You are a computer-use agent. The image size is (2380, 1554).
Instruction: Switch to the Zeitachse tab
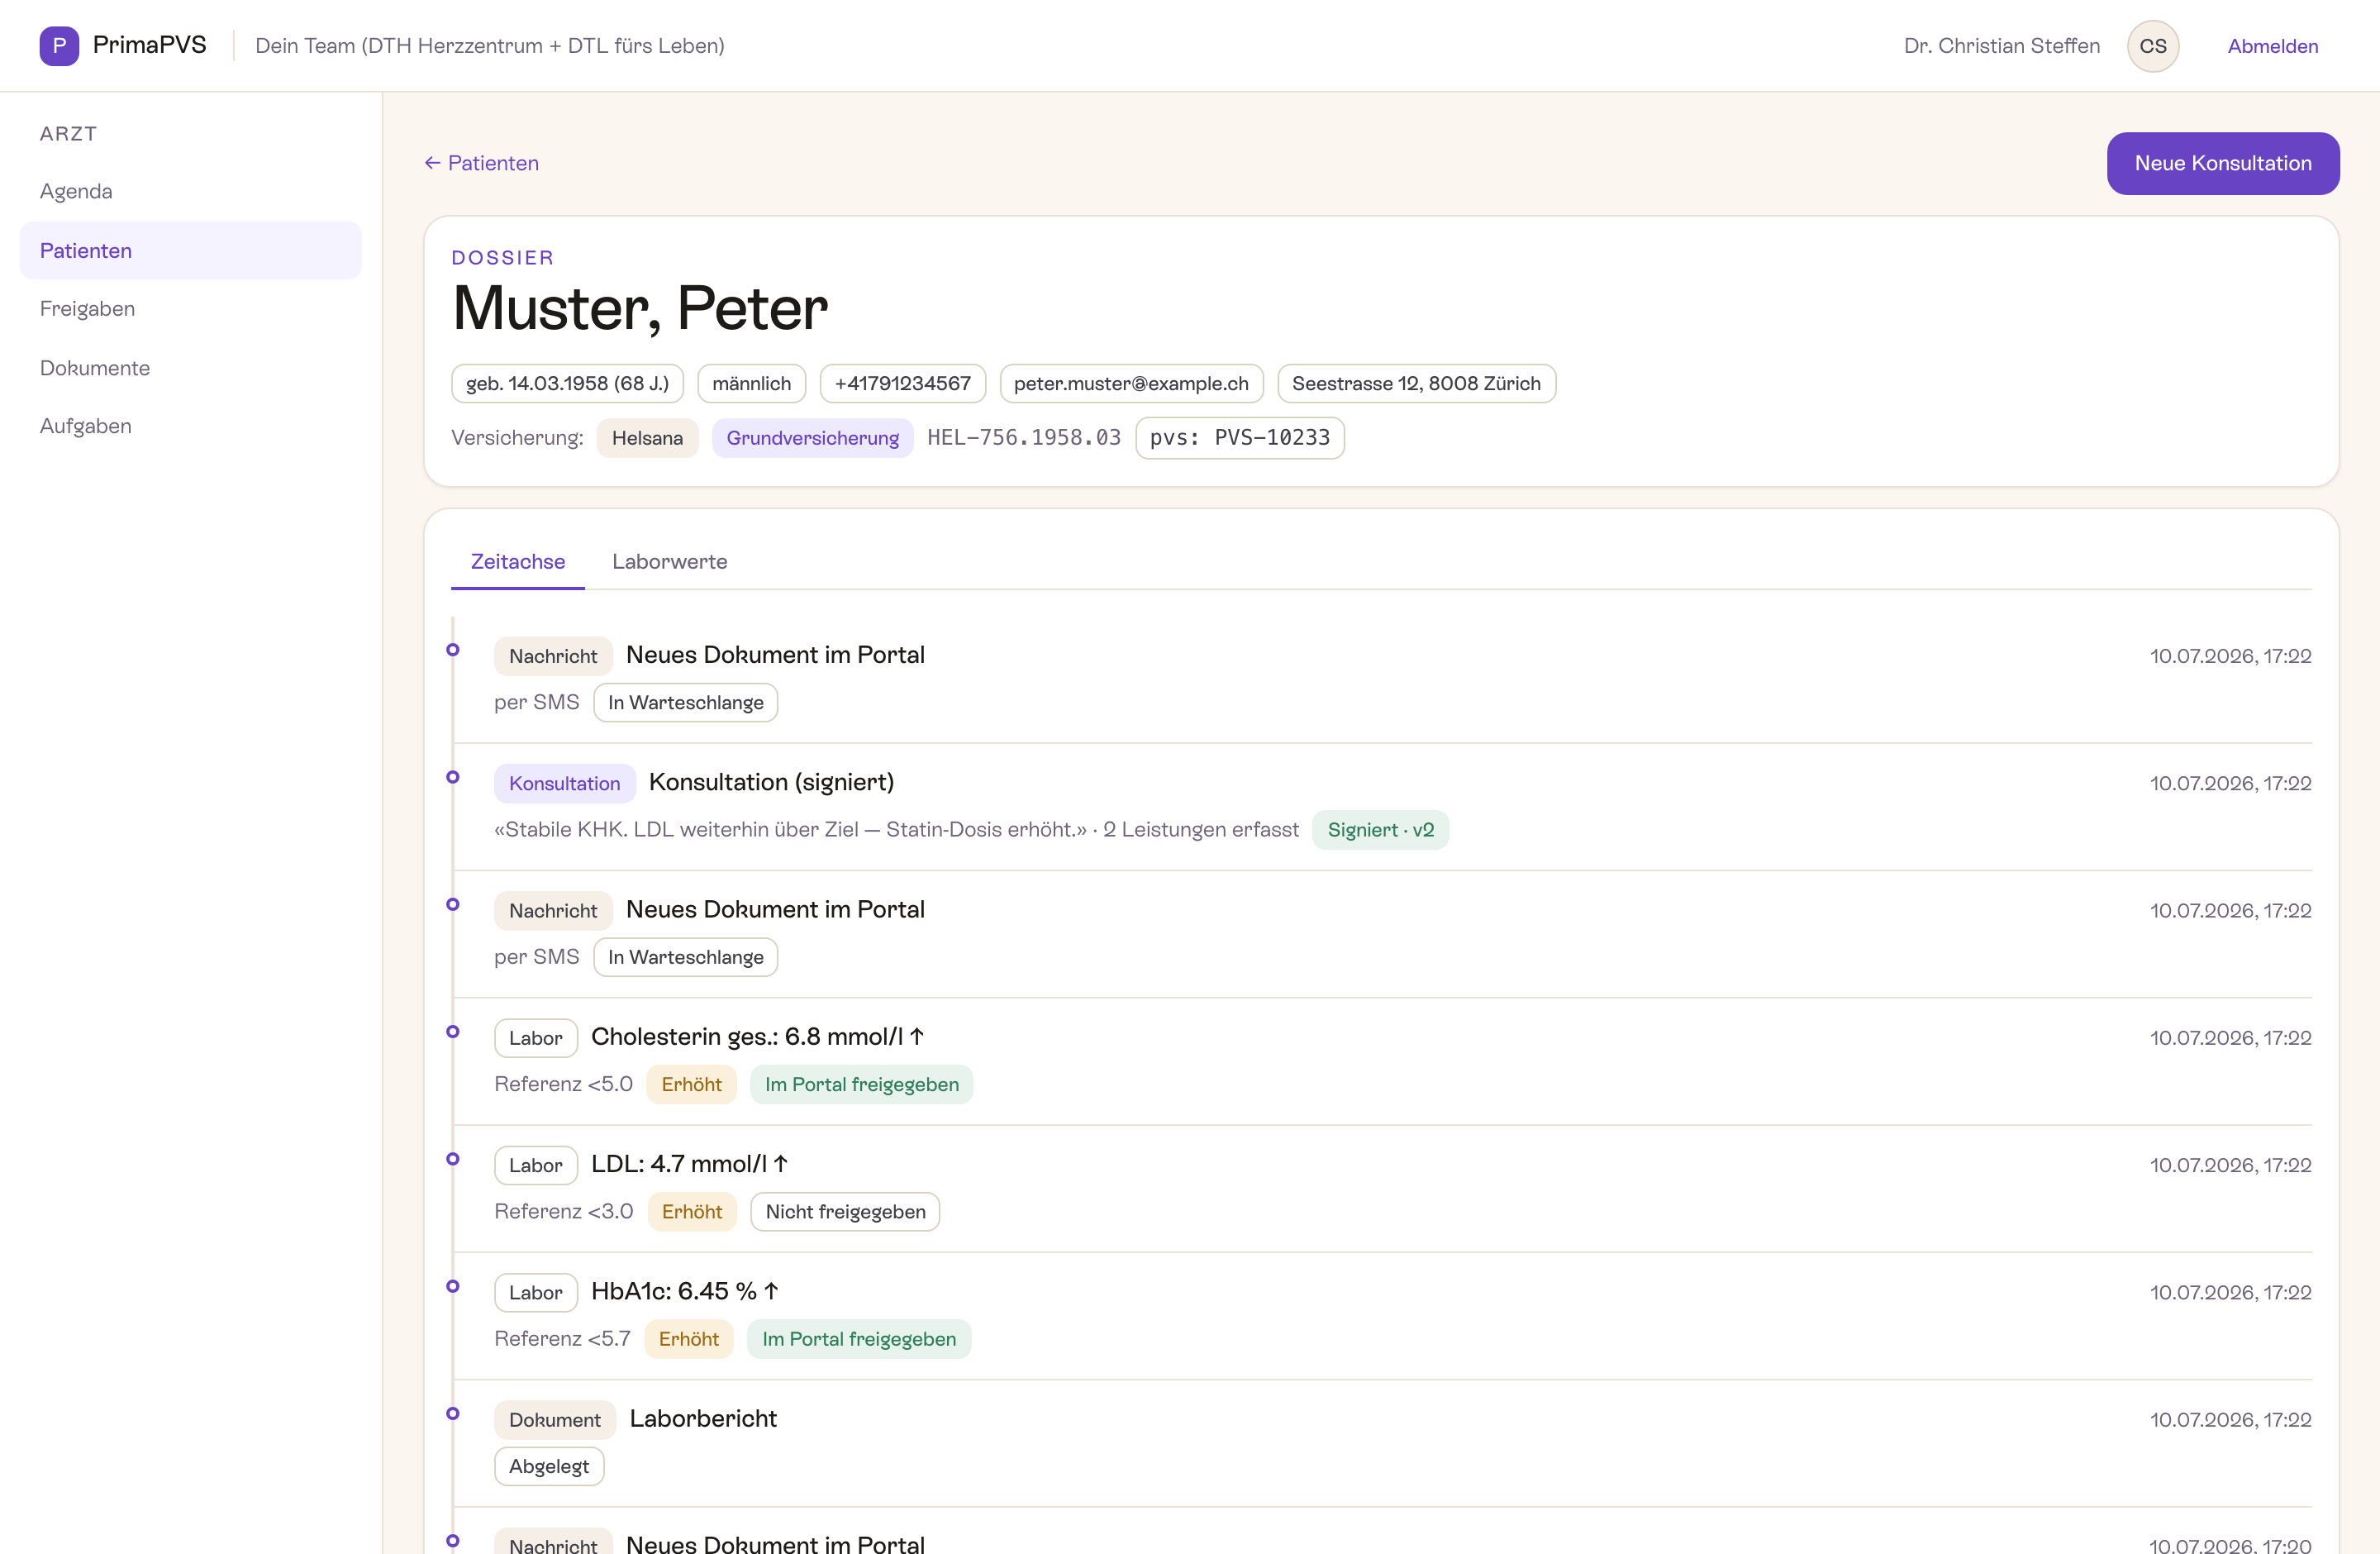pos(517,562)
